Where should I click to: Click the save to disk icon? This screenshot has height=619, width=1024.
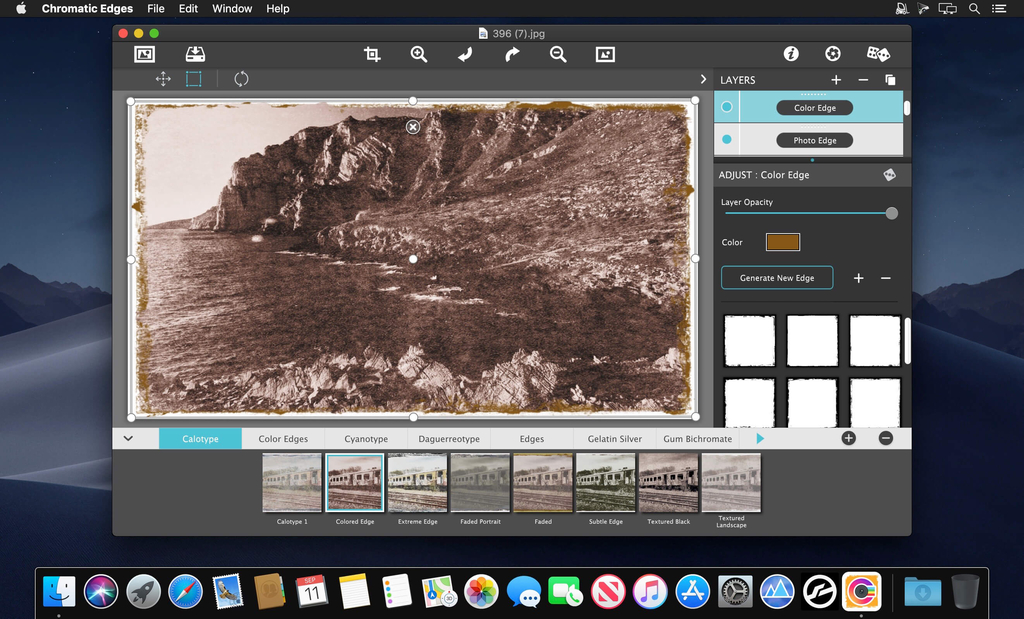[x=195, y=55]
